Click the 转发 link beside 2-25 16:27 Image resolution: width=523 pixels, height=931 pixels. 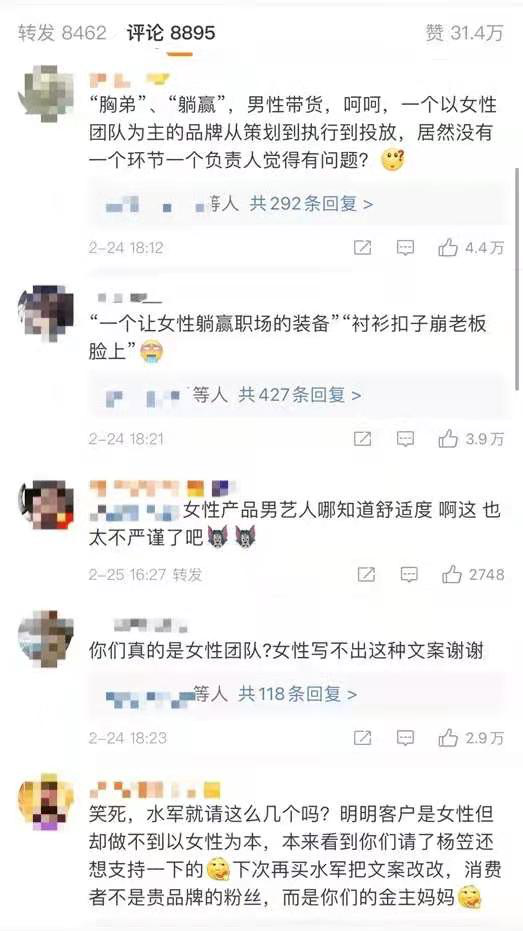[x=187, y=574]
